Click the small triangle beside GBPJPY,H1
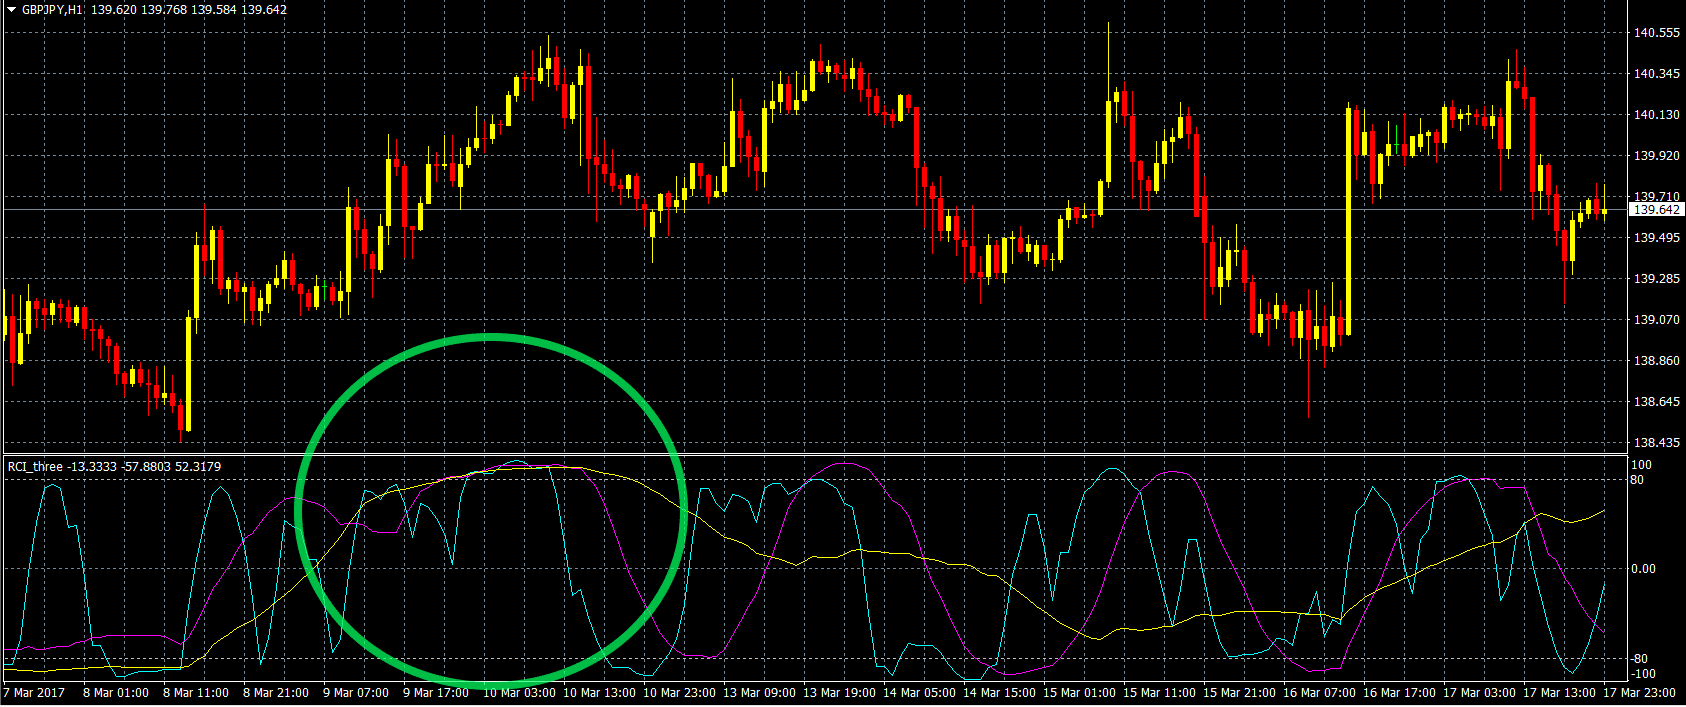1686x707 pixels. [11, 9]
